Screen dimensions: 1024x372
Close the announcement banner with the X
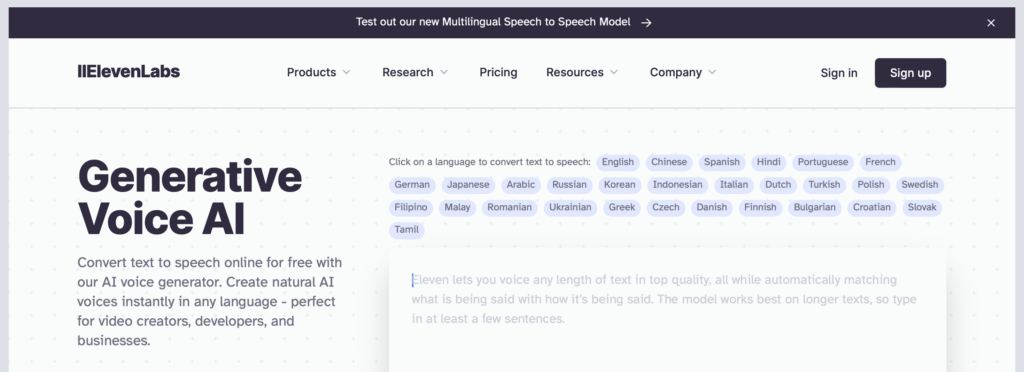pos(991,23)
